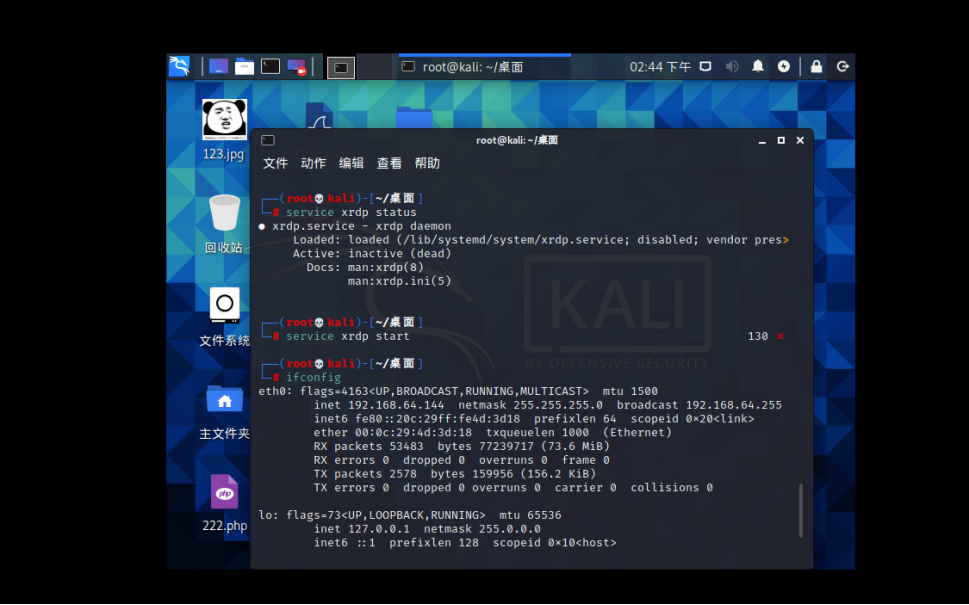Click the 'xrdp.service - xrdp daemon' line
The image size is (969, 605).
click(362, 226)
